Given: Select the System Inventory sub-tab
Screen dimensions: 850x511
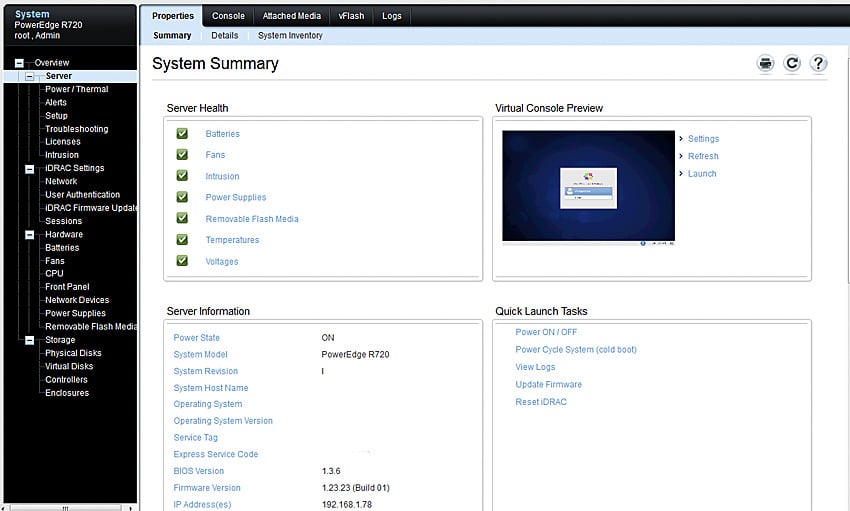Looking at the screenshot, I should click(290, 35).
